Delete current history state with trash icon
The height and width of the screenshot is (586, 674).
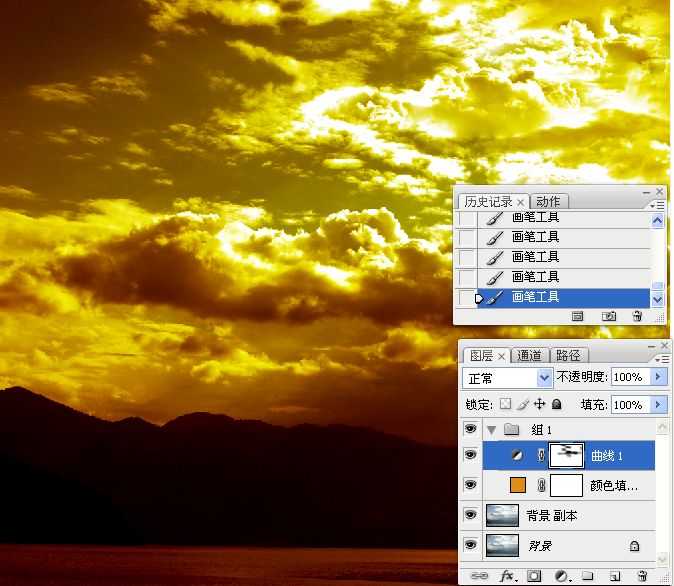637,316
